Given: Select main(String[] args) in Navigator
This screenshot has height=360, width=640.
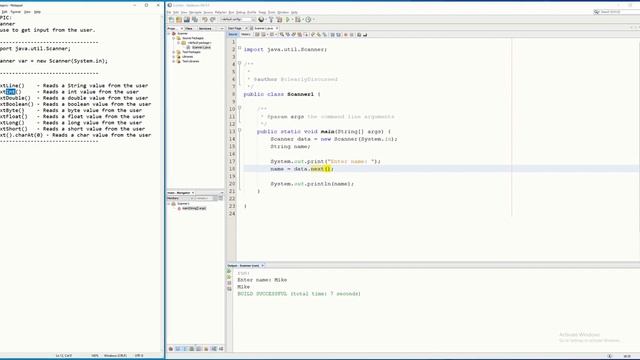Looking at the screenshot, I should (194, 208).
